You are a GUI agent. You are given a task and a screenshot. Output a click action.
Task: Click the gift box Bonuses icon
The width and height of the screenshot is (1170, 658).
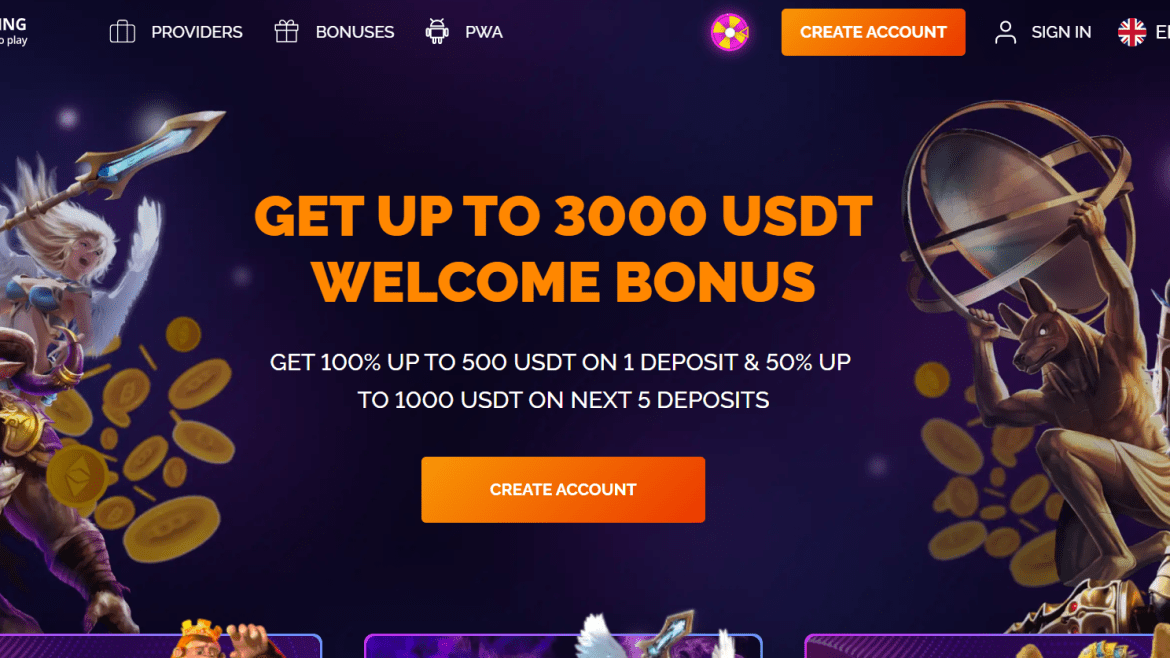(x=287, y=31)
